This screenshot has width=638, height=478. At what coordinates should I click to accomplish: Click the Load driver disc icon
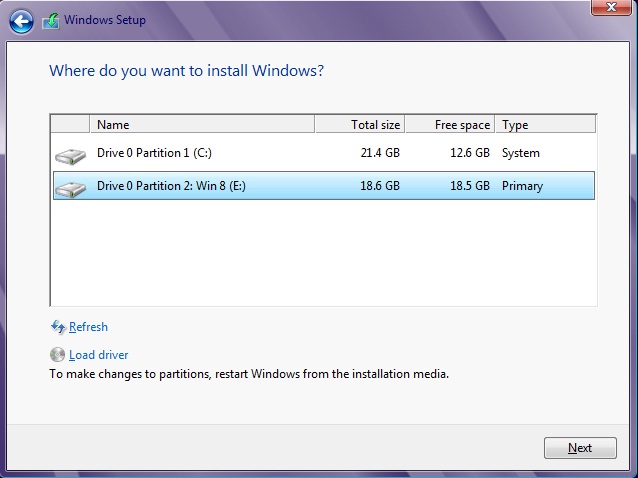(57, 355)
